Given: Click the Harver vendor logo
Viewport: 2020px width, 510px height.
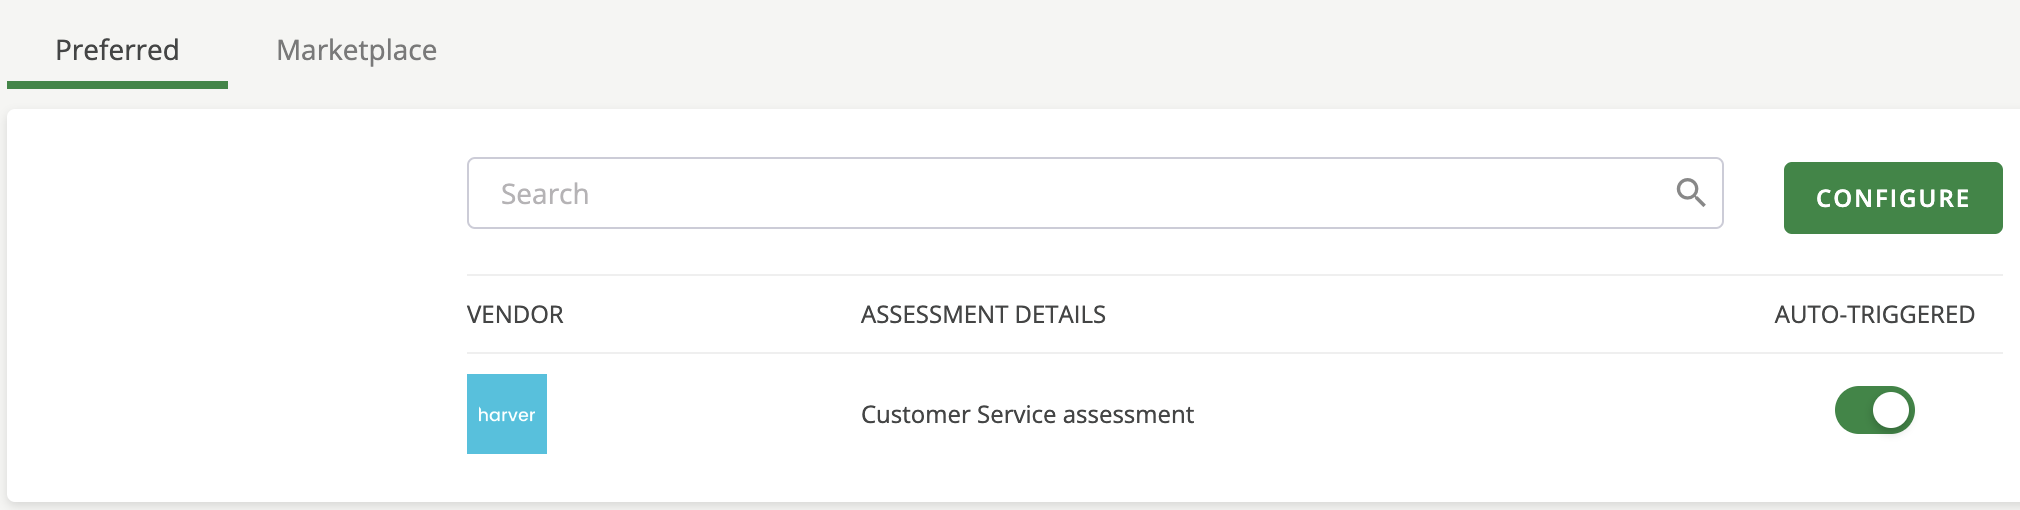Looking at the screenshot, I should 507,414.
